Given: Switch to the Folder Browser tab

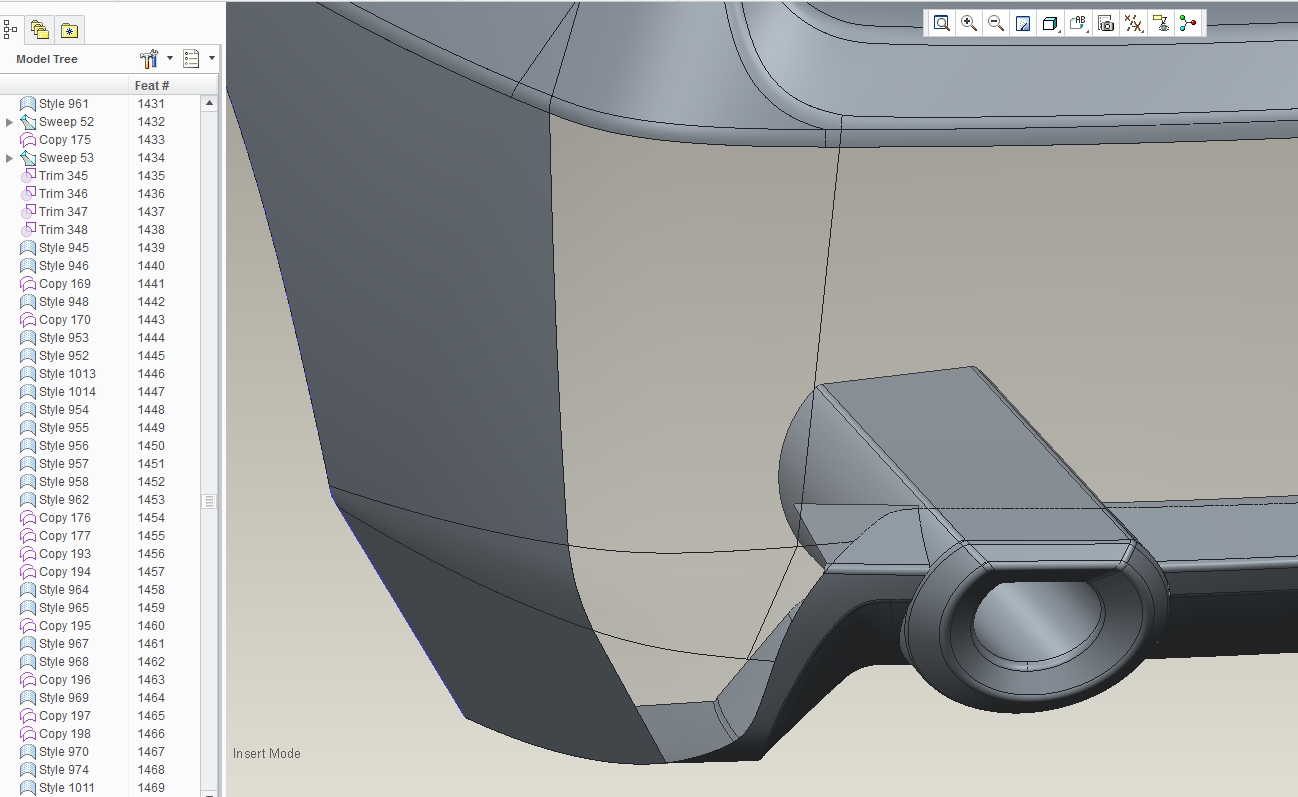Looking at the screenshot, I should coord(39,30).
